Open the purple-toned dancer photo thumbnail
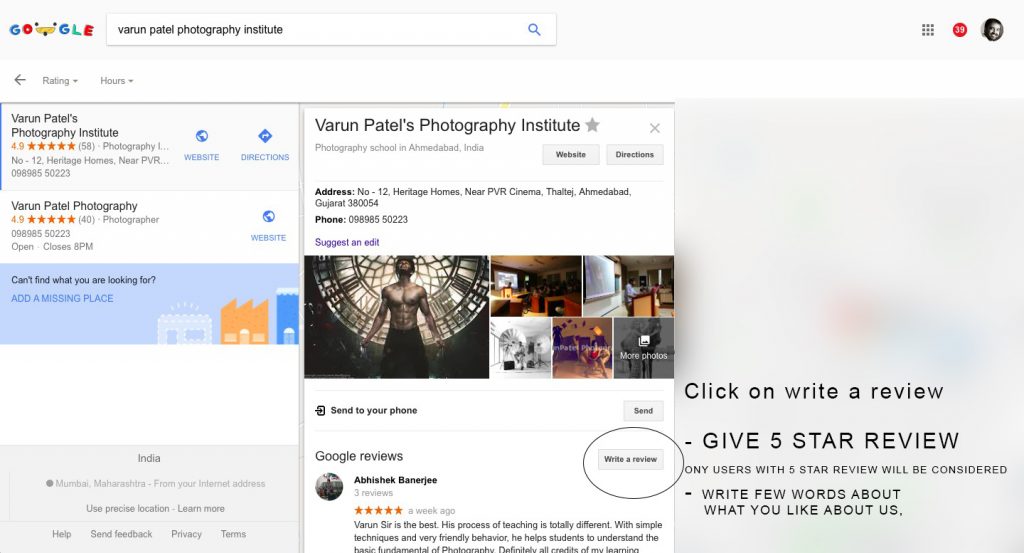The width and height of the screenshot is (1024, 553). point(583,349)
